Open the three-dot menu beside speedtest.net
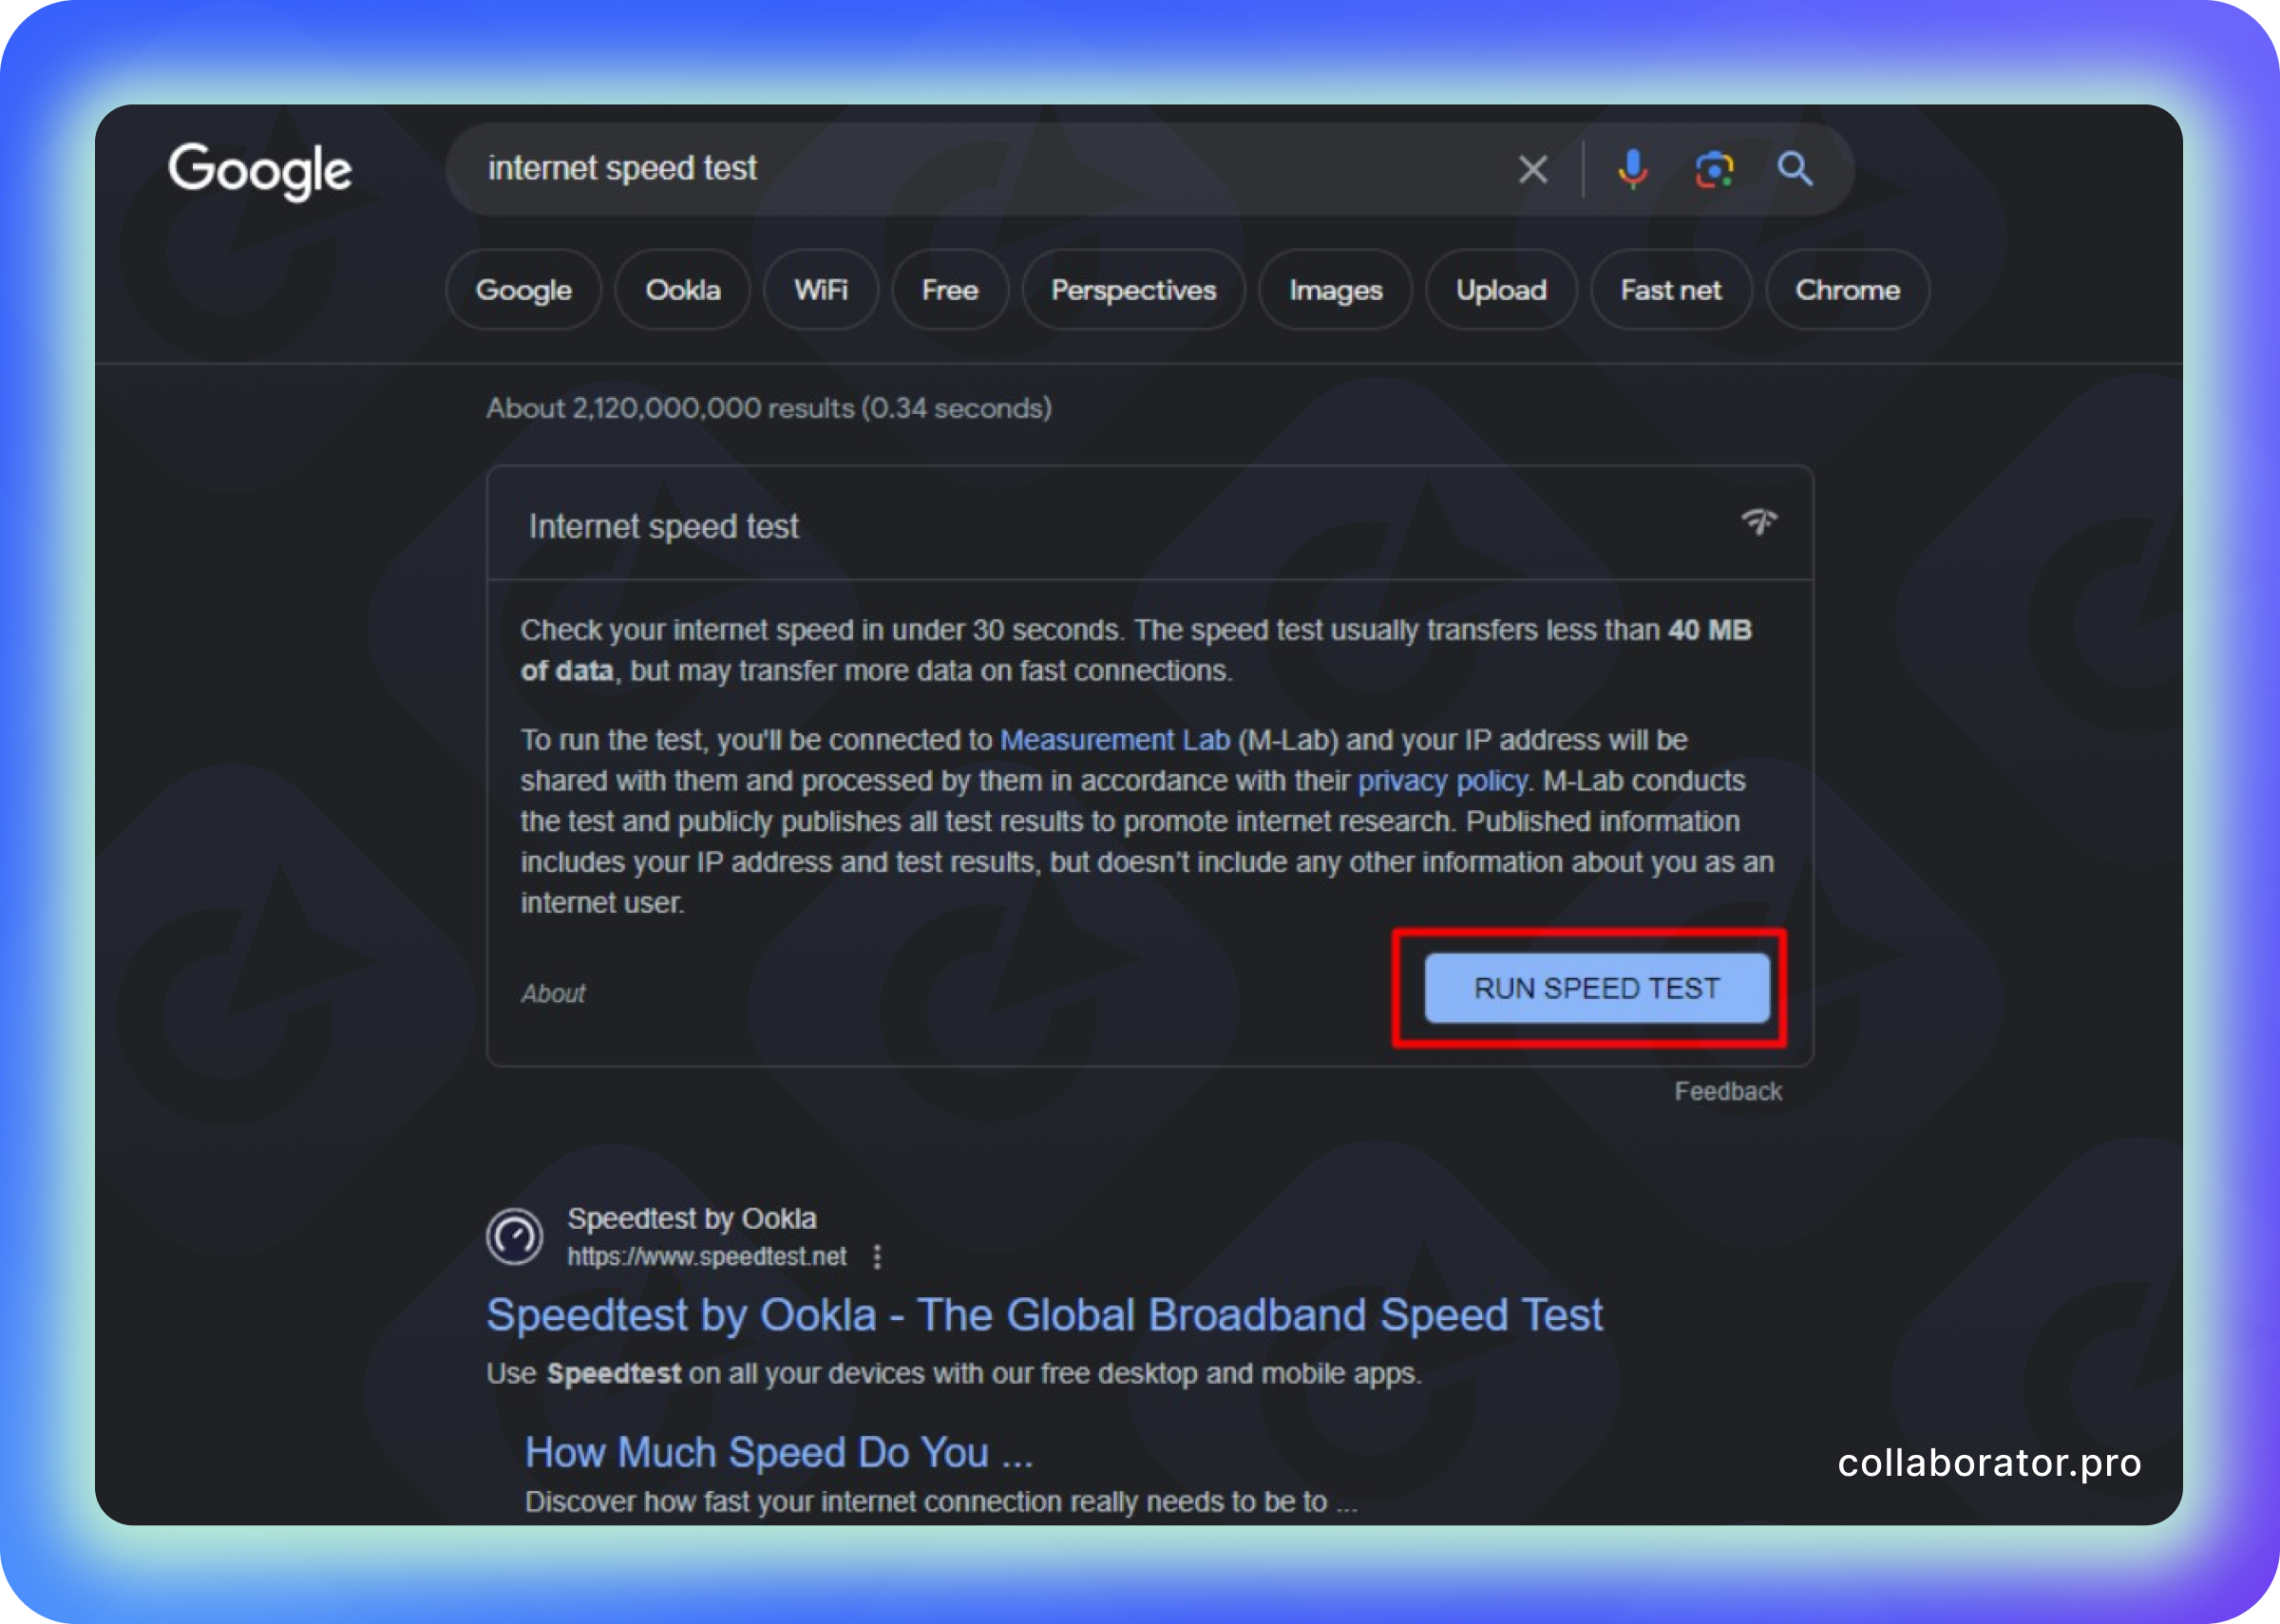The width and height of the screenshot is (2280, 1624). pos(877,1257)
